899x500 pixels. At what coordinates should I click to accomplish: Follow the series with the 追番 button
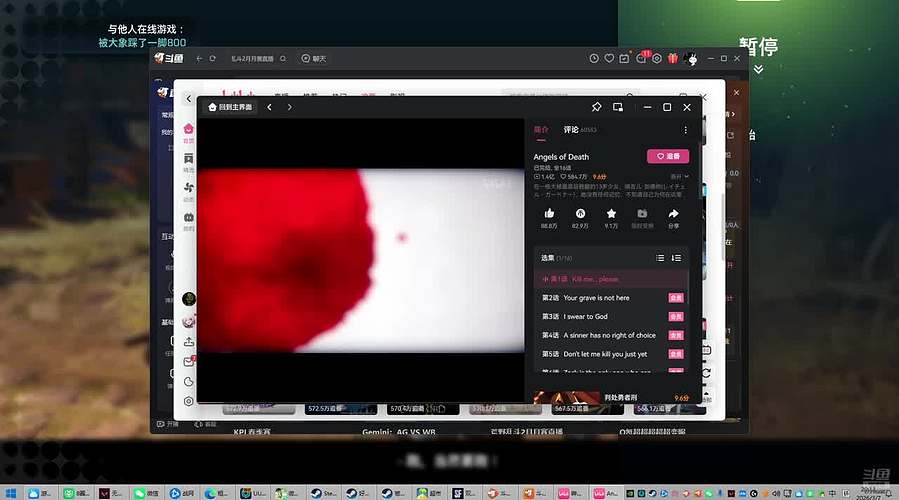point(667,156)
